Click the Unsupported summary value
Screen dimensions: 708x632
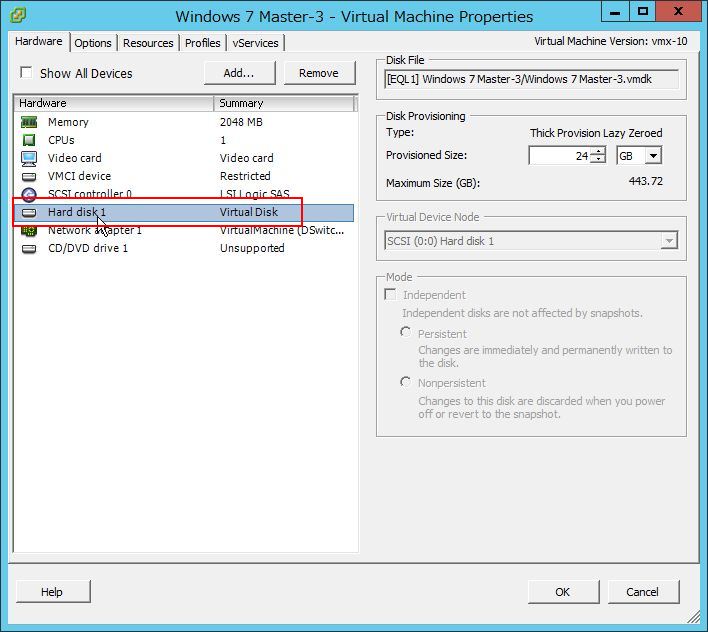[252, 248]
